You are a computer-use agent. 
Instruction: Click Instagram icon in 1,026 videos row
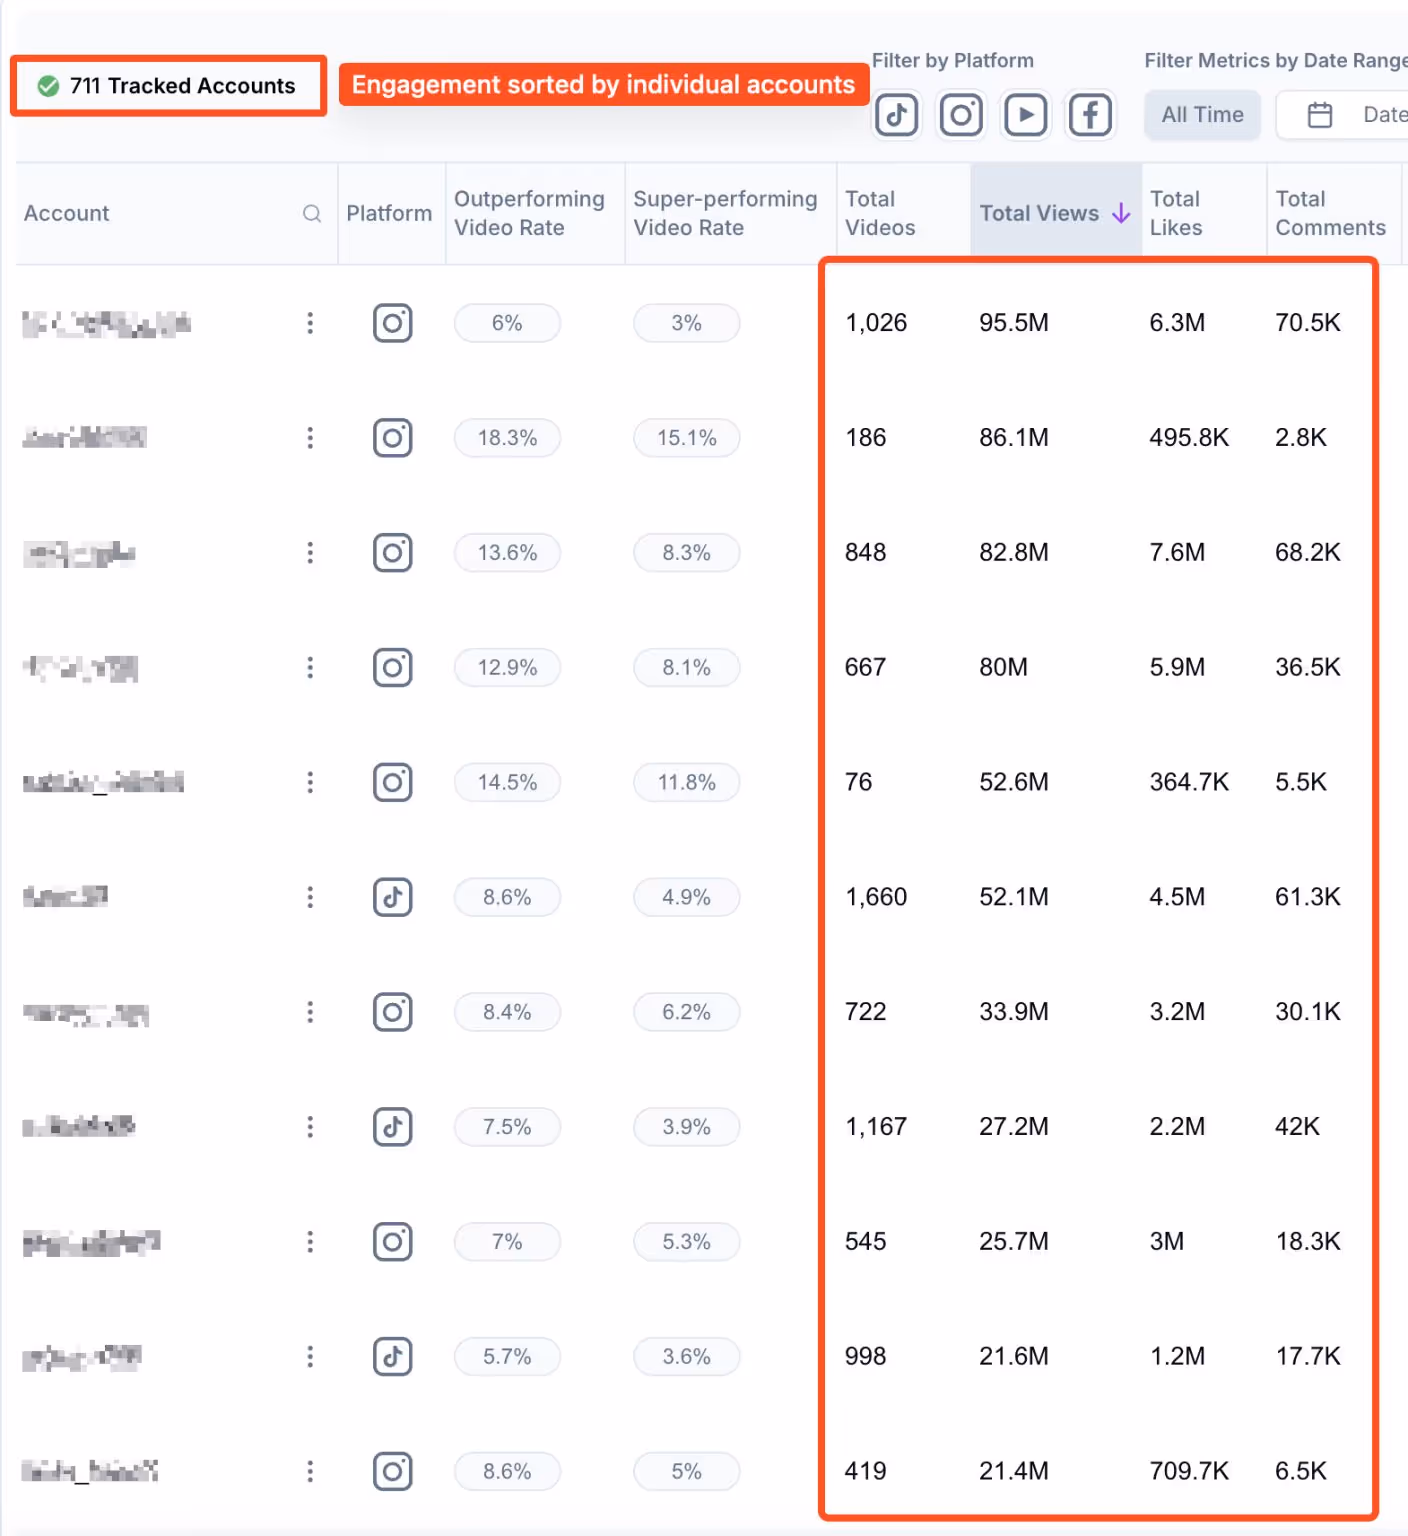tap(393, 323)
